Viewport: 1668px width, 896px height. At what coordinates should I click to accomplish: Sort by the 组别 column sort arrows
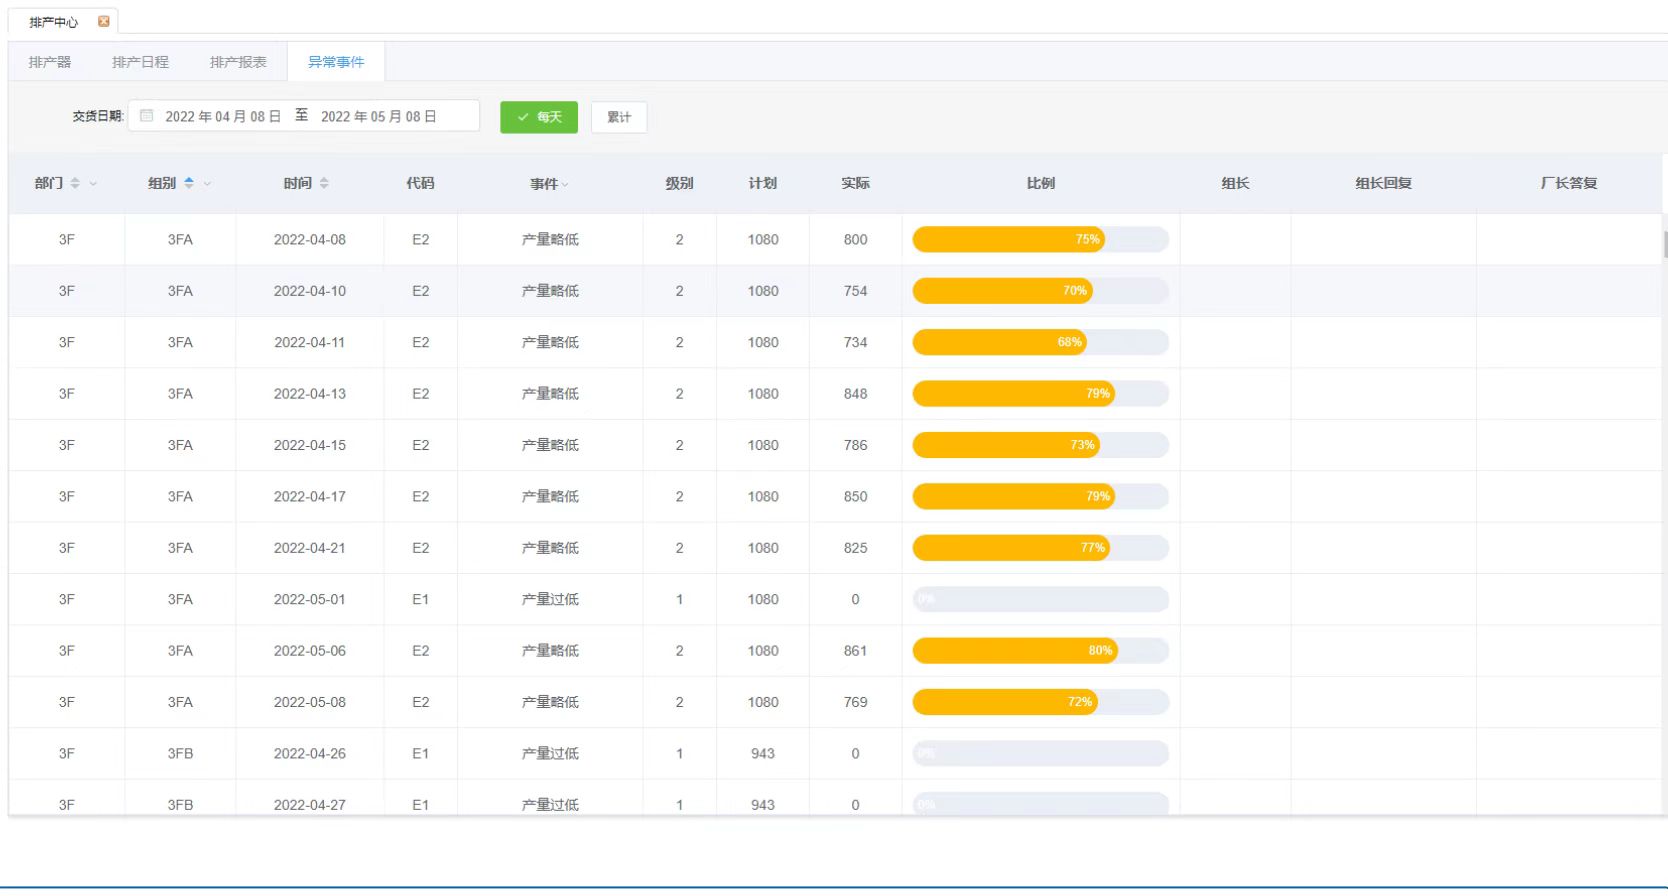(x=189, y=183)
